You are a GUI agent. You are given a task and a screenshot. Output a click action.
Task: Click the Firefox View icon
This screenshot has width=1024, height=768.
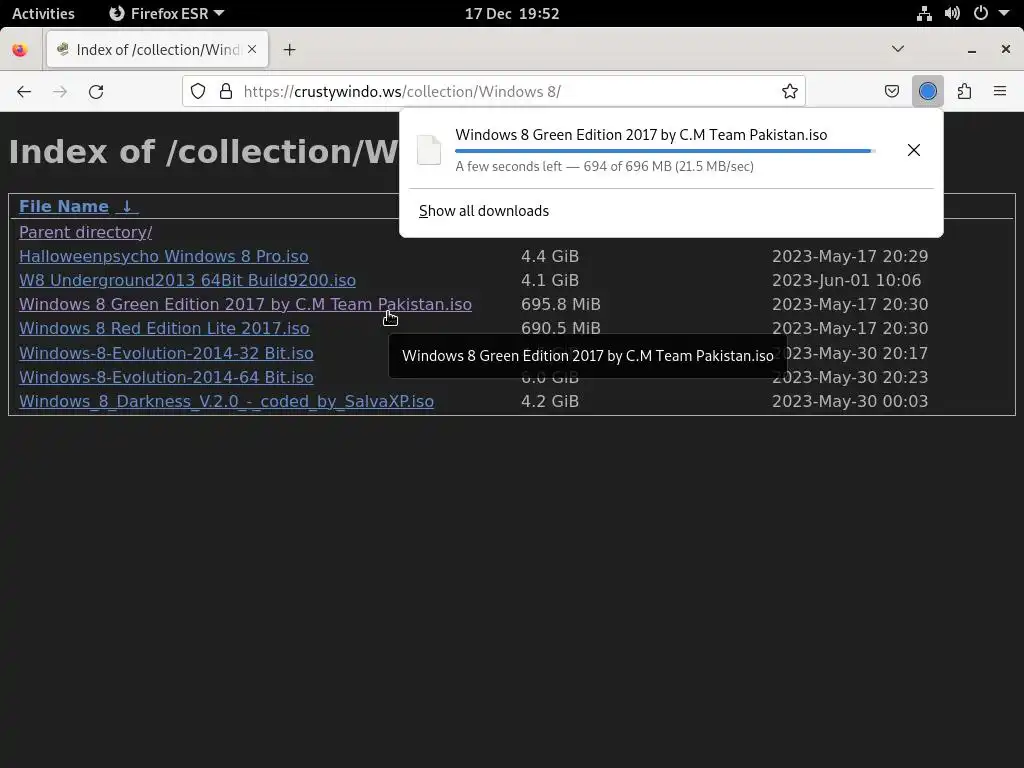20,50
